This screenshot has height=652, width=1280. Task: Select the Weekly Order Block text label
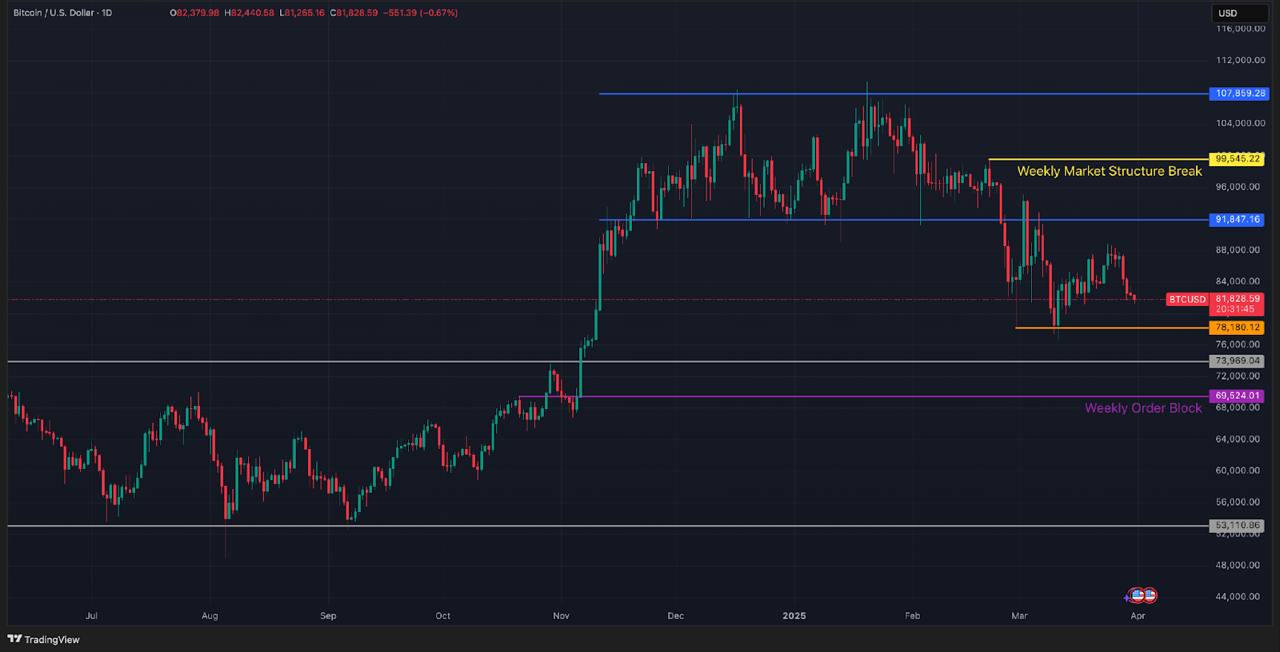(x=1143, y=408)
